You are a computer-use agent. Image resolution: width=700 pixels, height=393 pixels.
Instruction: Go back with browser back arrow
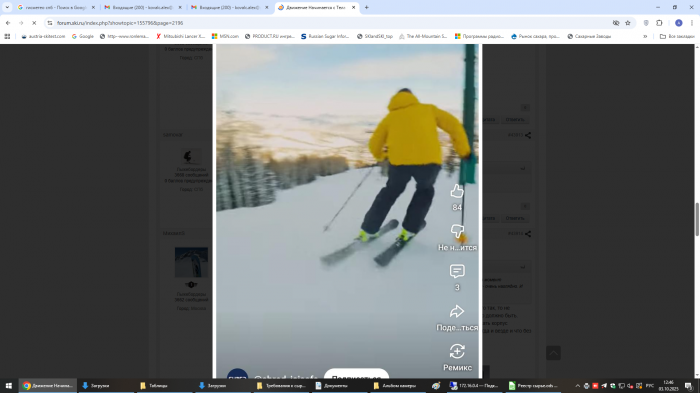pyautogui.click(x=8, y=23)
